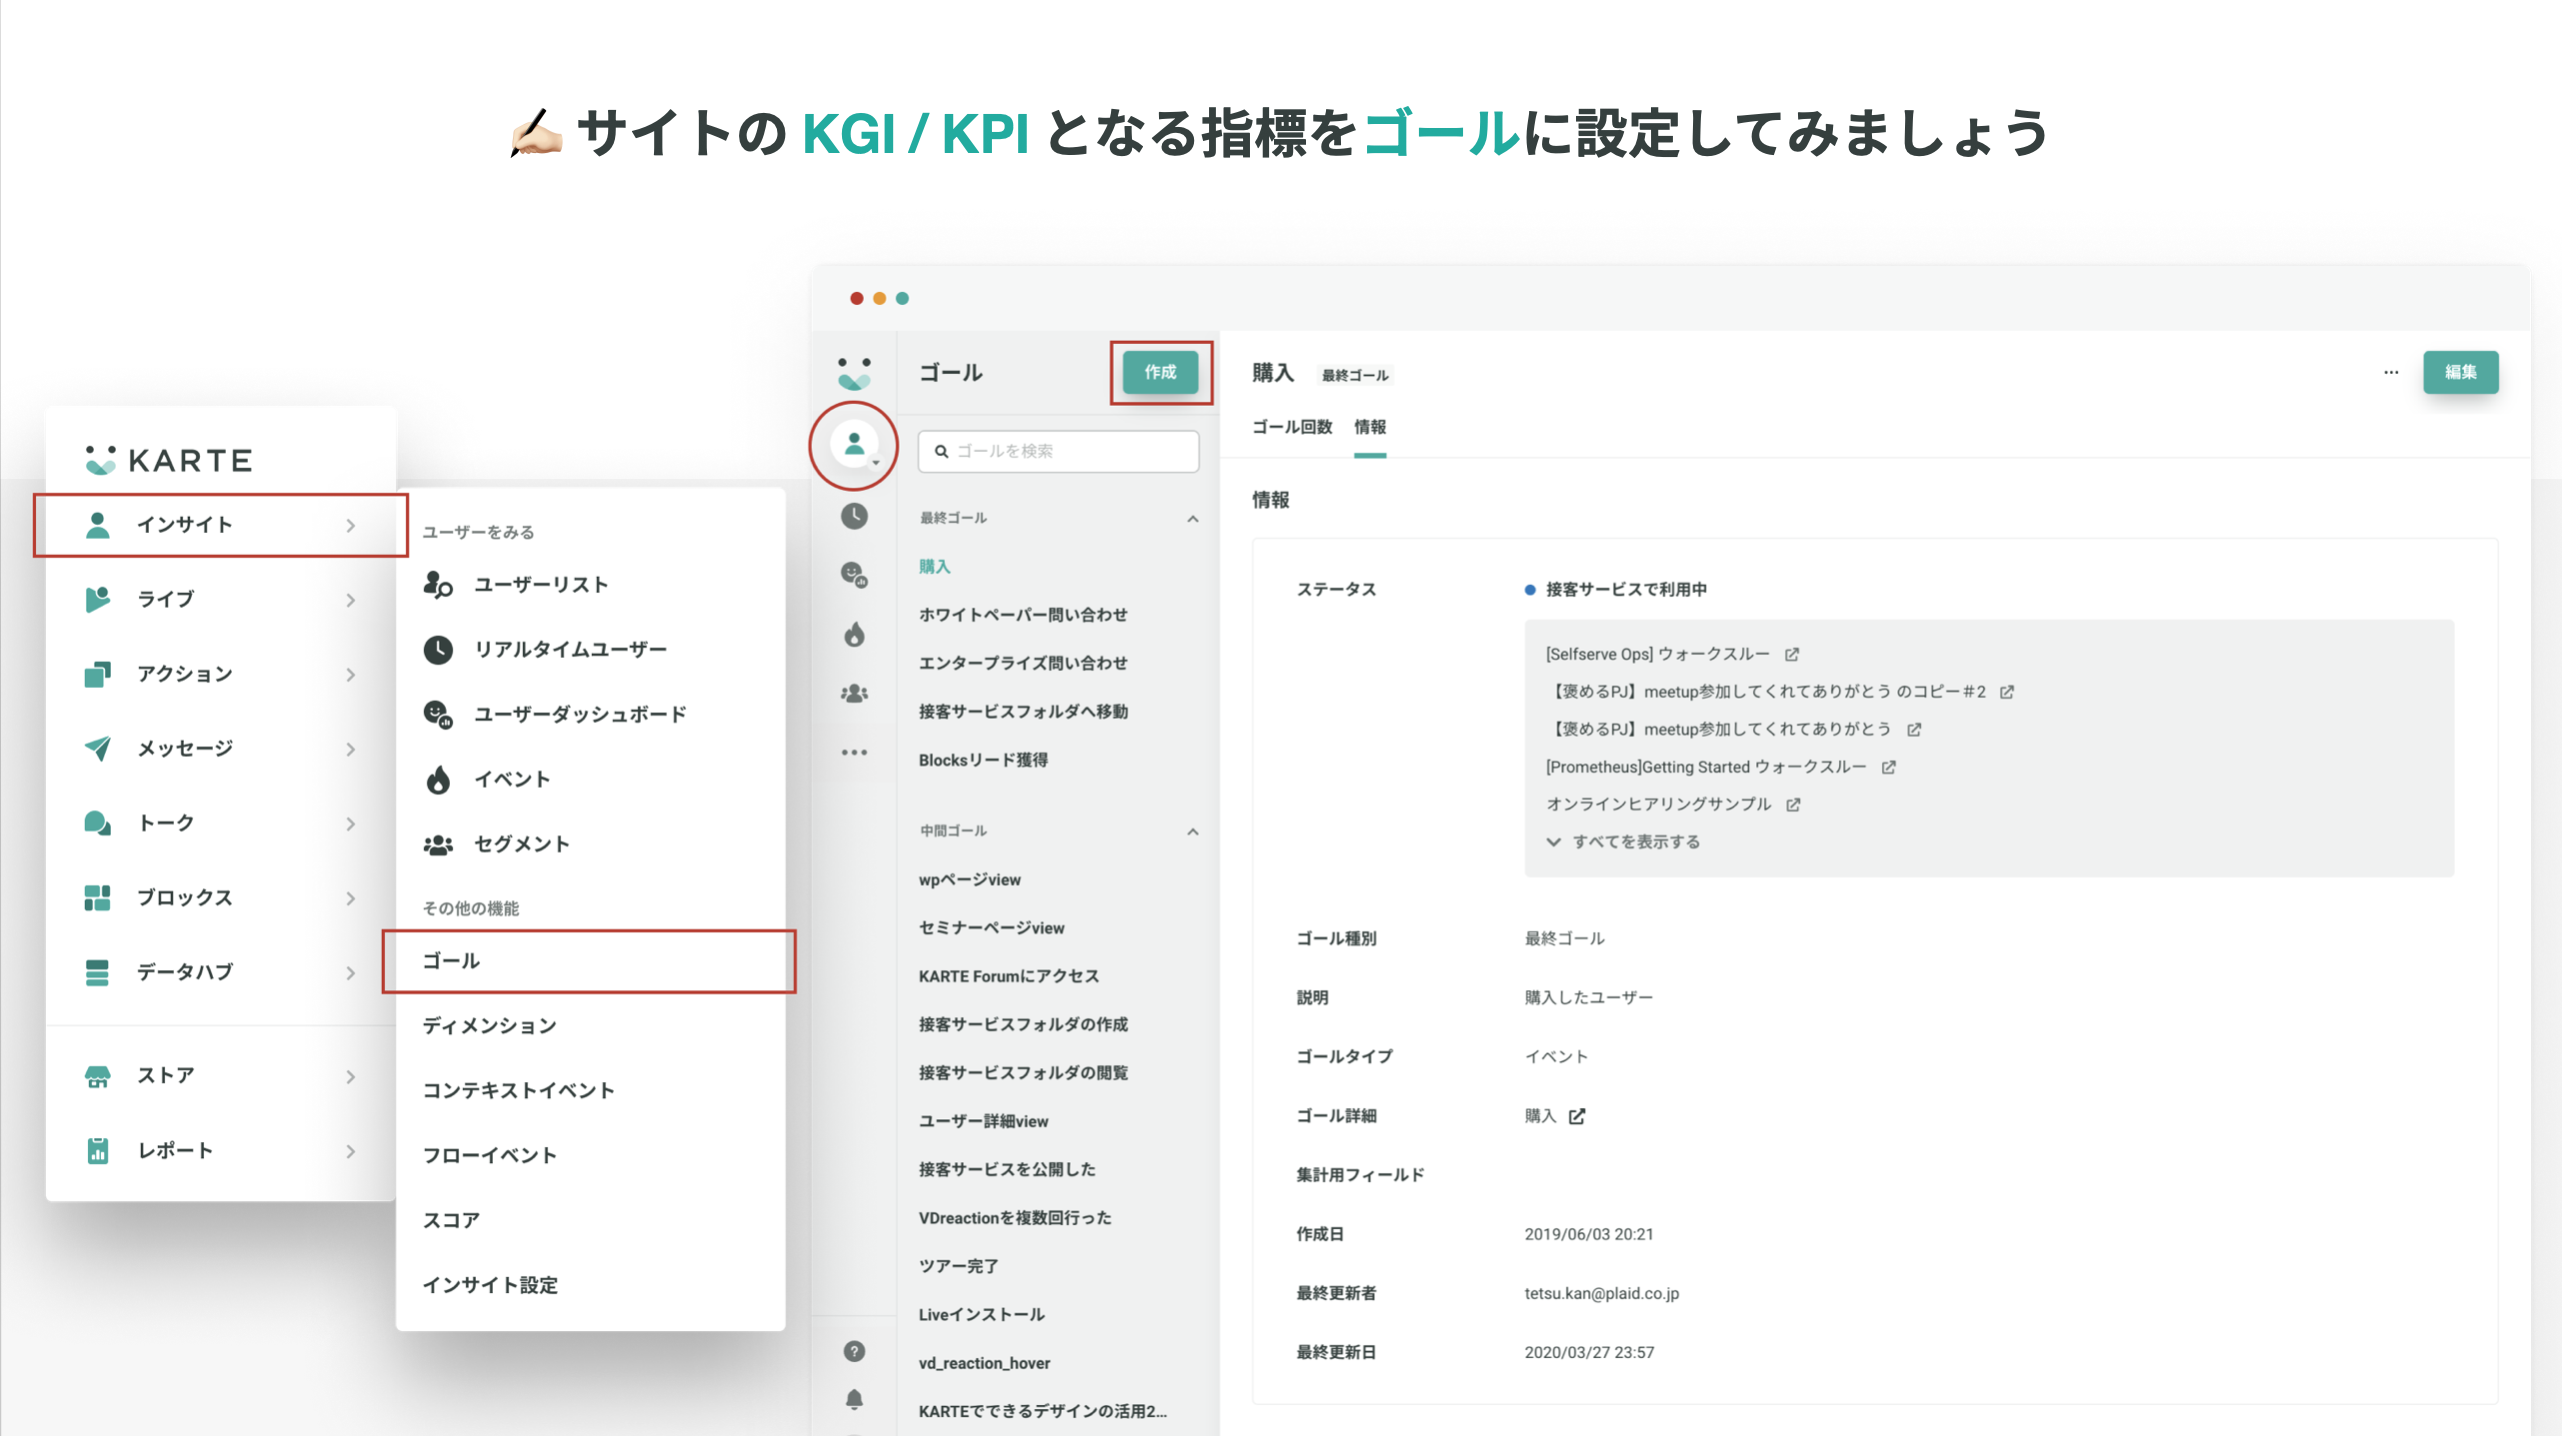
Task: Select the flame event icon in the narrow sidebar
Action: point(854,634)
